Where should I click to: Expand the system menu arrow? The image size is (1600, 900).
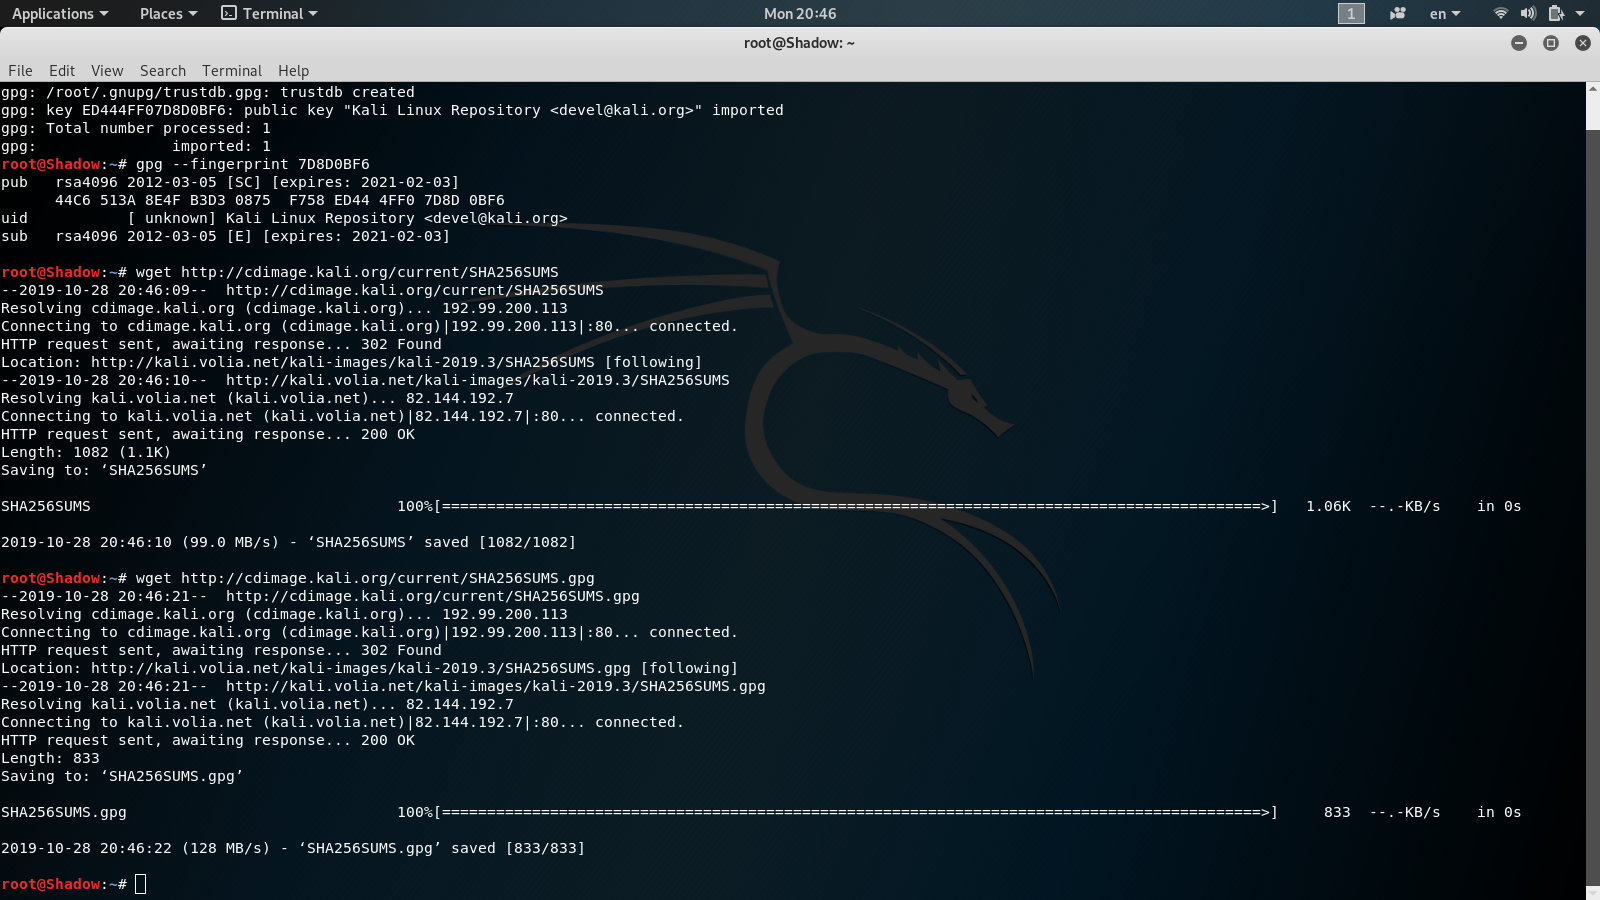point(1580,13)
